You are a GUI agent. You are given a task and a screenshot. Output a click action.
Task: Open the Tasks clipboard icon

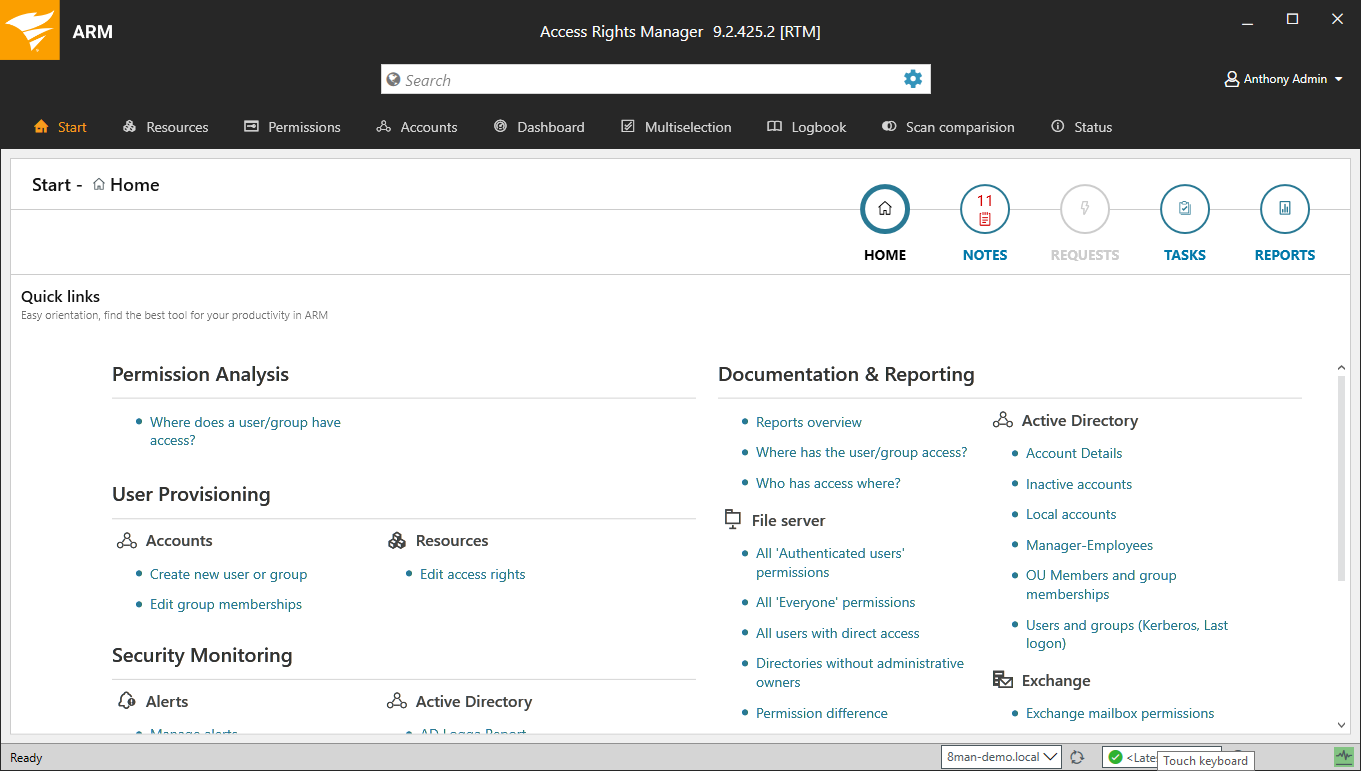(x=1184, y=210)
